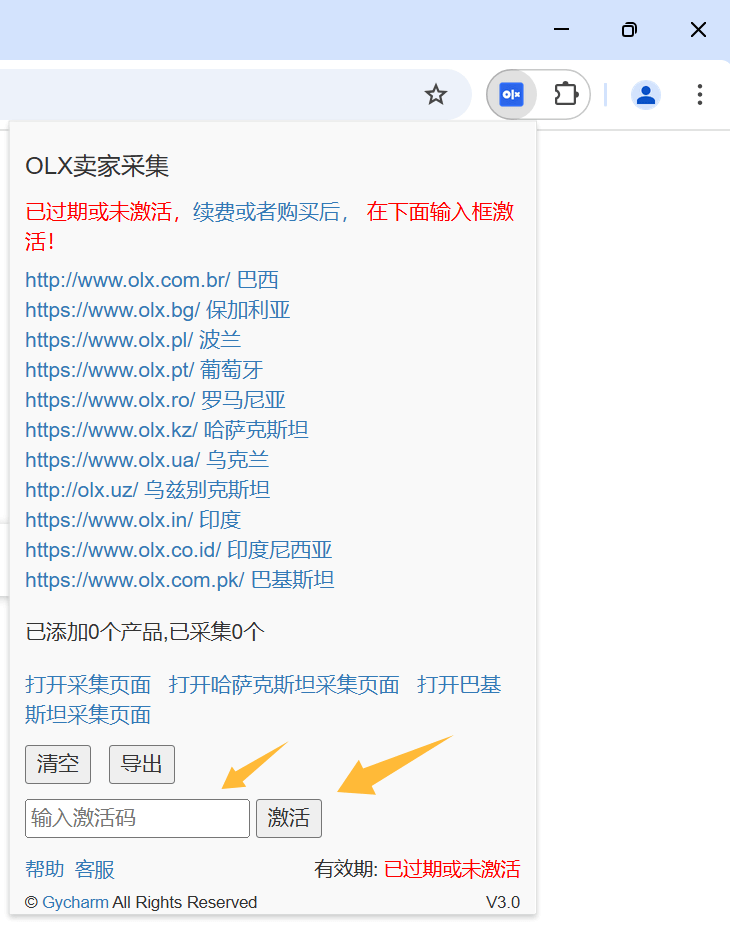Viewport: 730px width, 932px height.
Task: Open the Chrome profile avatar
Action: [x=646, y=95]
